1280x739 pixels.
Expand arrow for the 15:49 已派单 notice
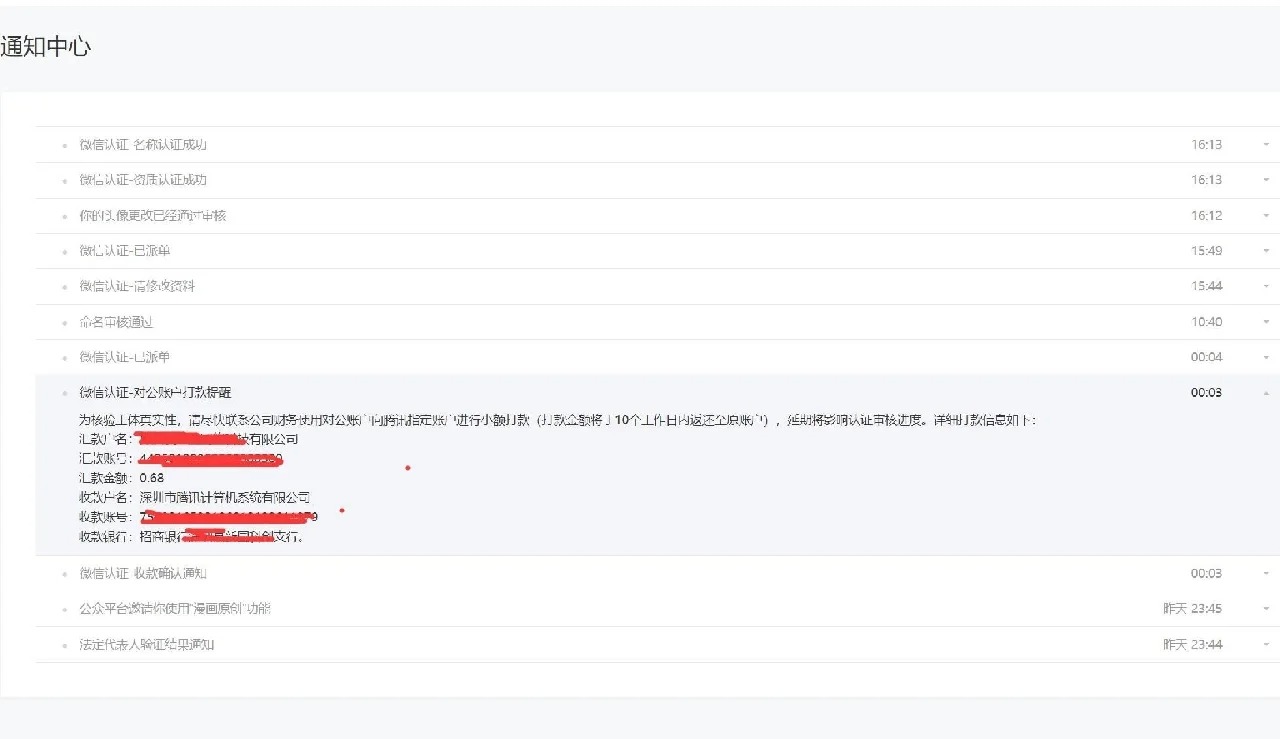pyautogui.click(x=1266, y=251)
